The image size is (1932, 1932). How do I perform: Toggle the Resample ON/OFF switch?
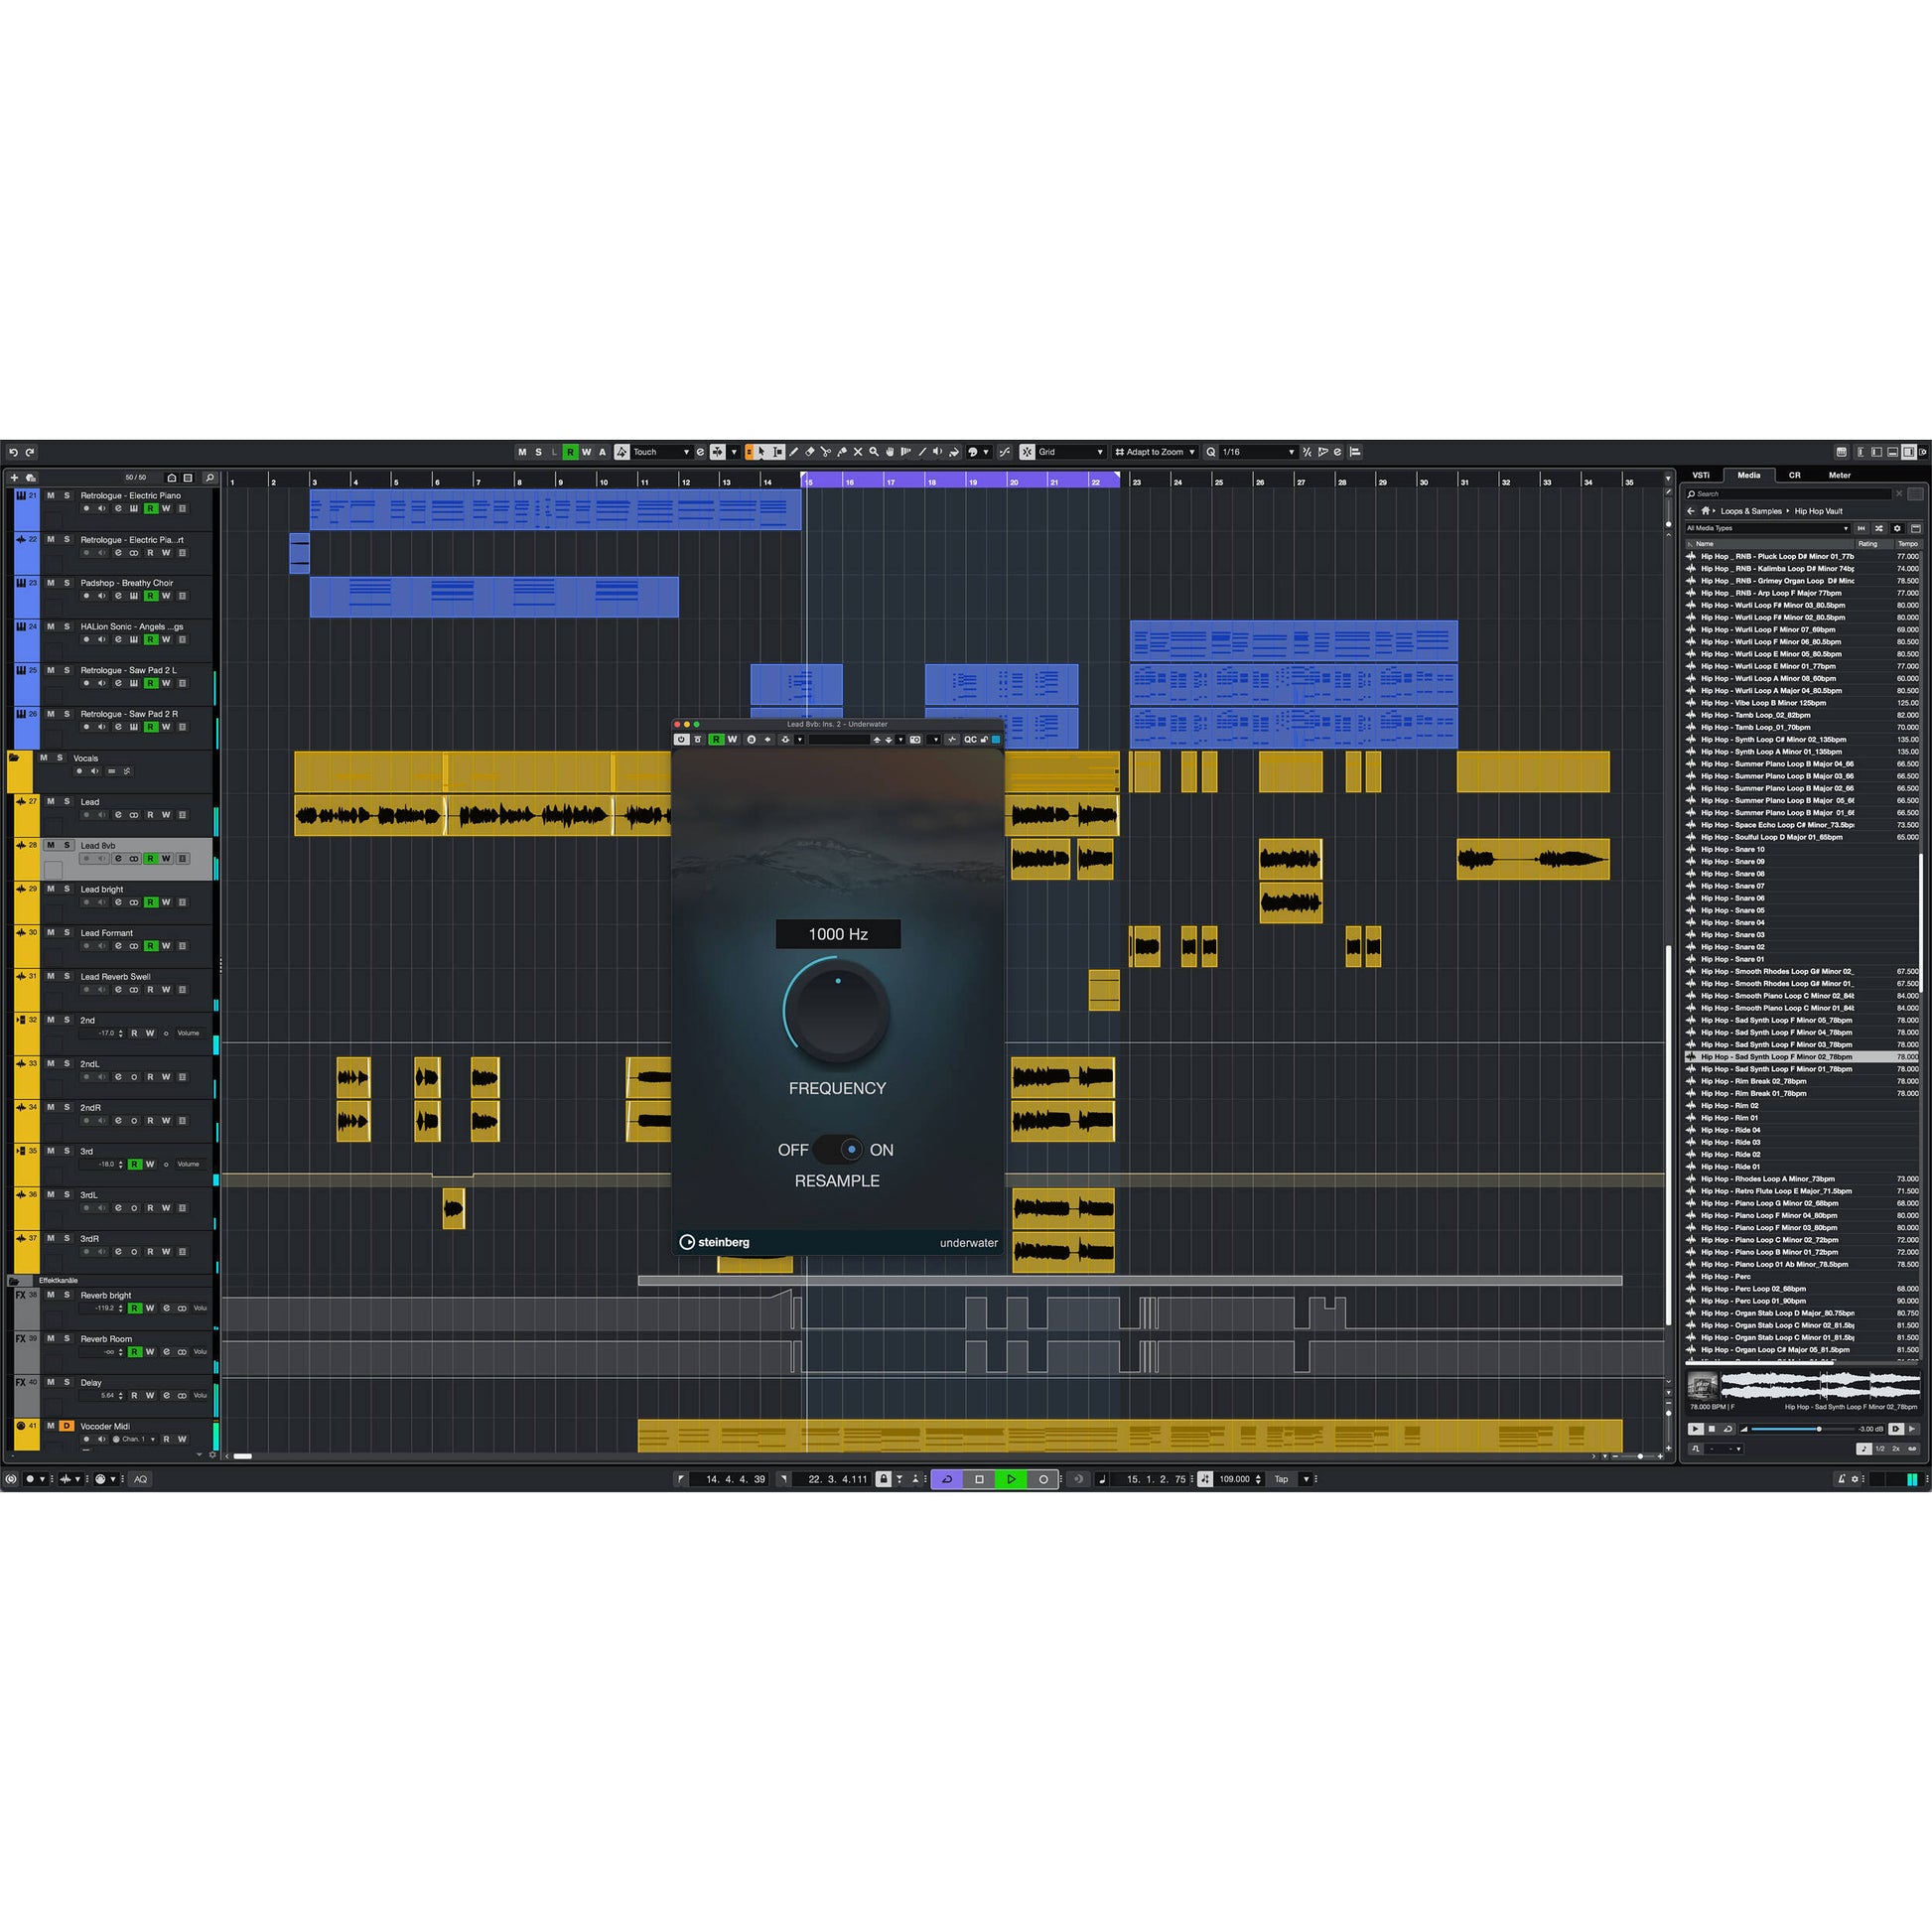[x=838, y=1150]
